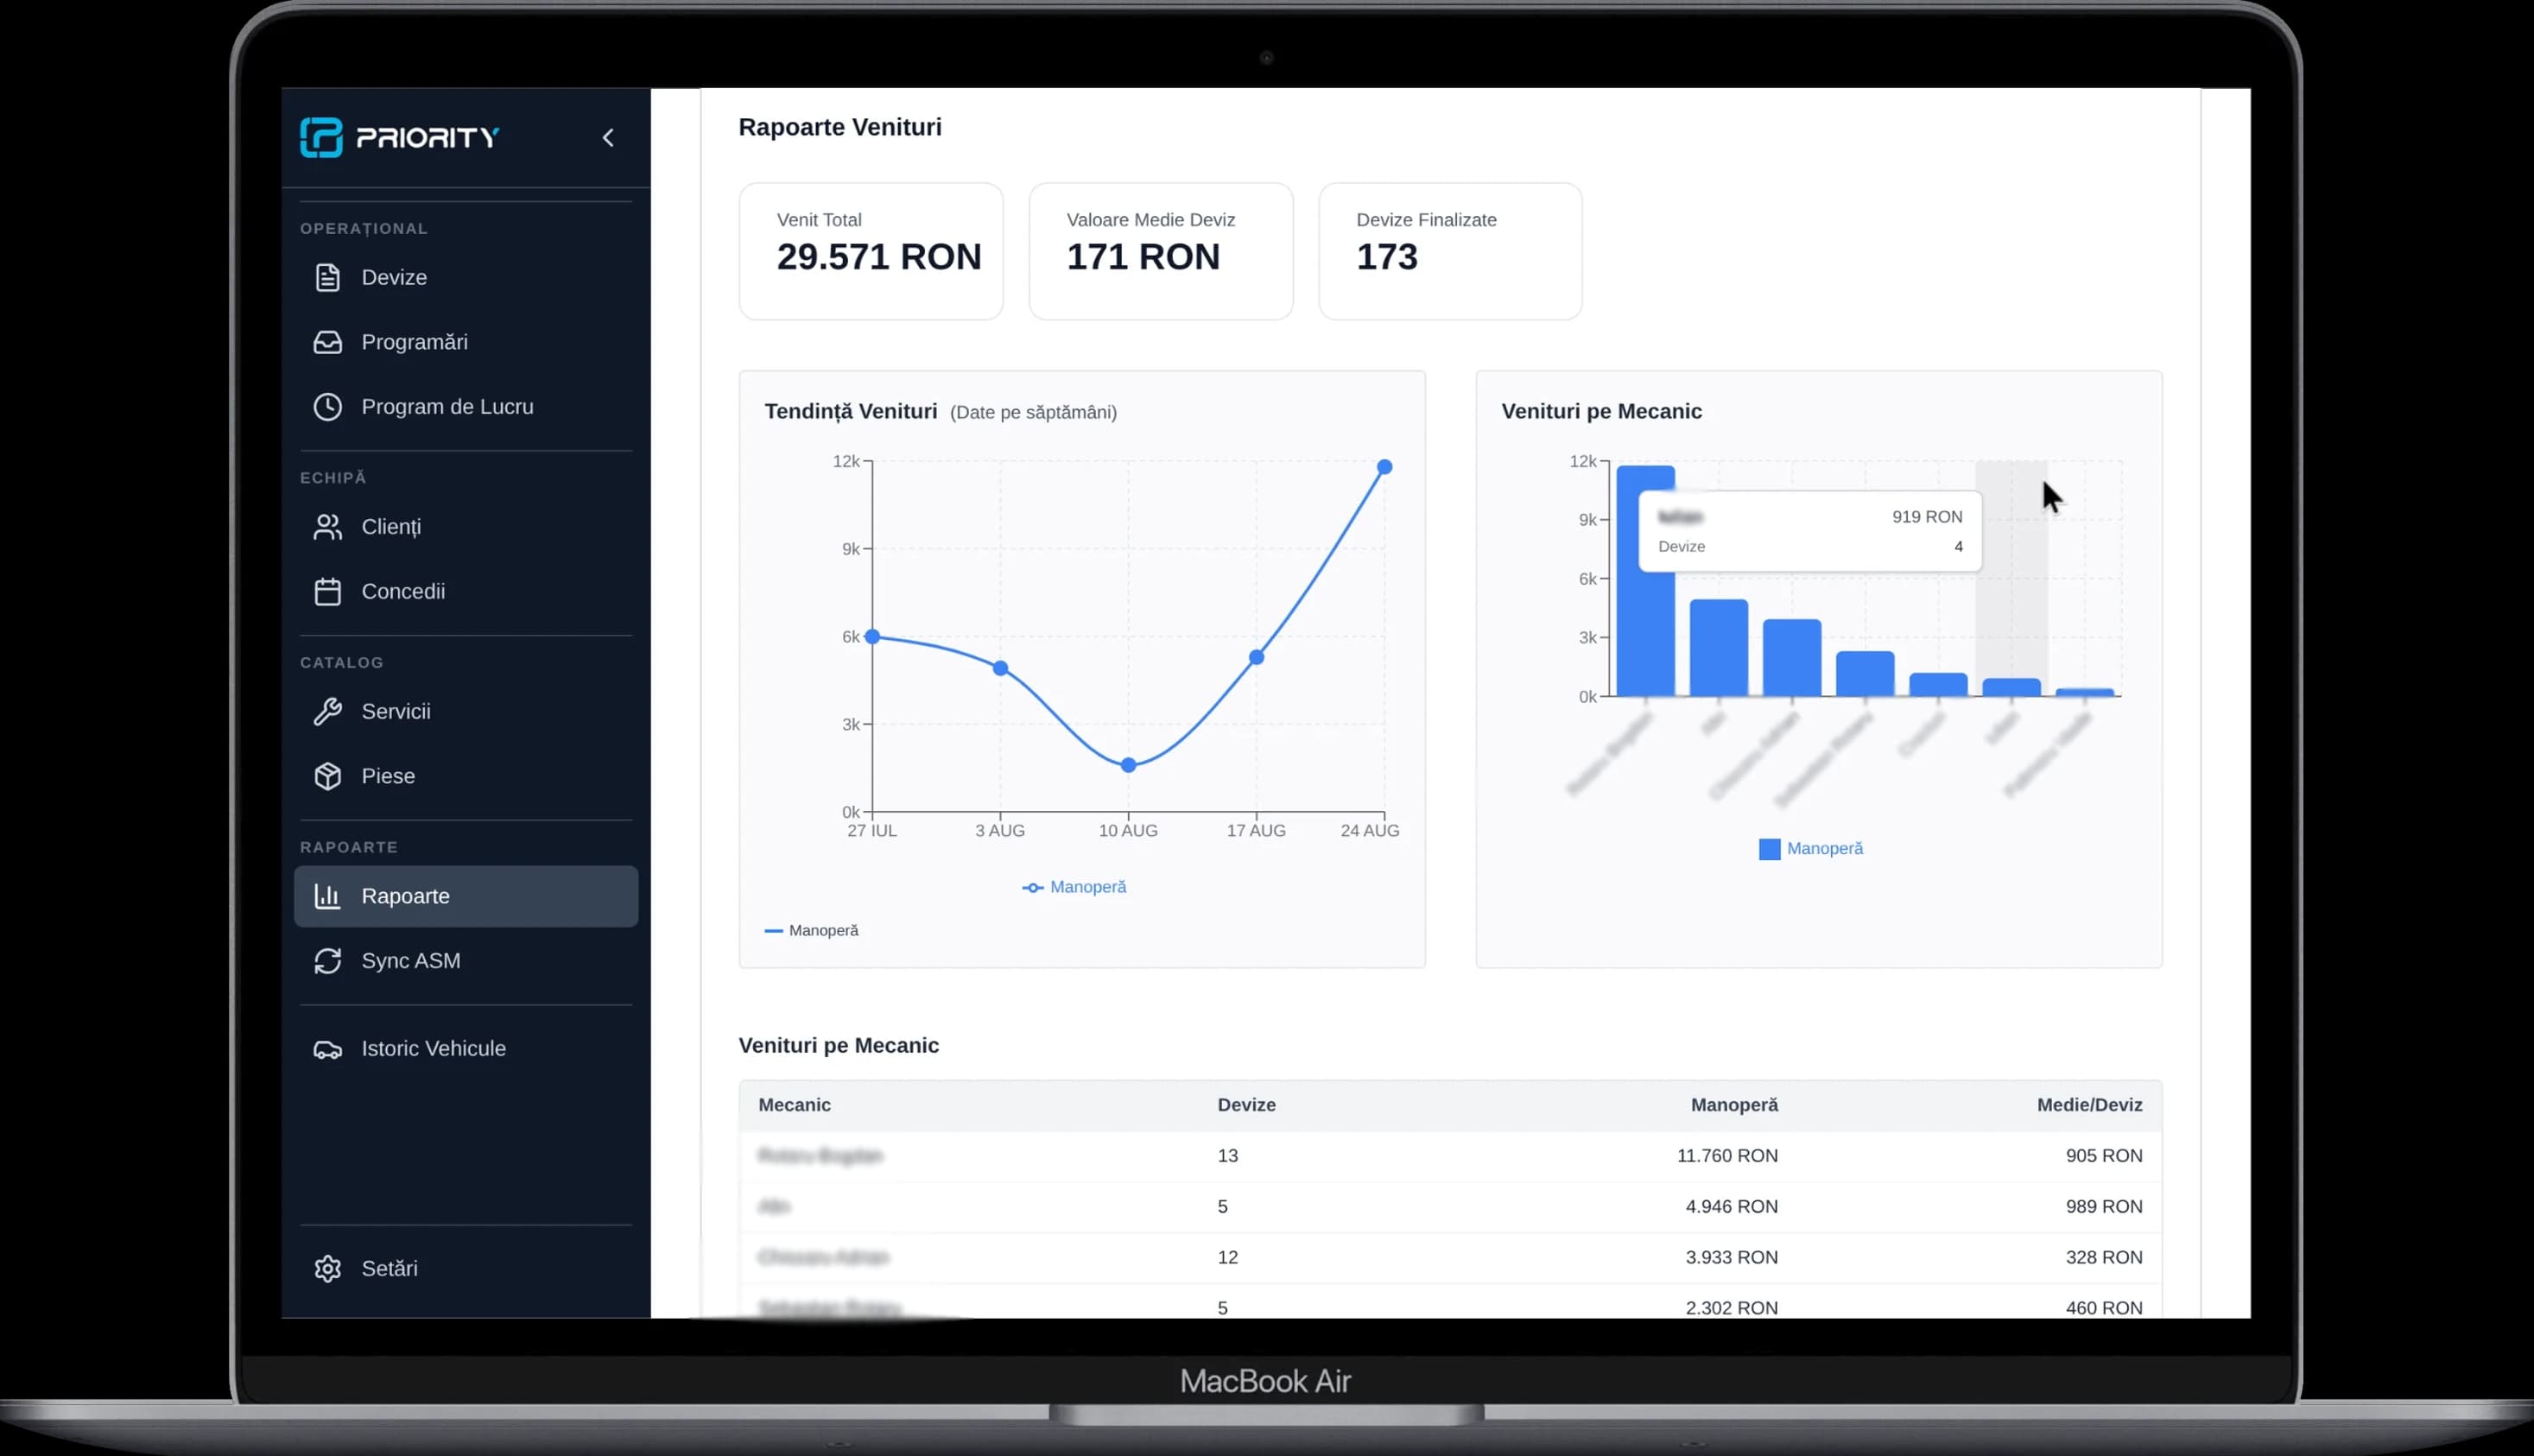This screenshot has width=2534, height=1456.
Task: Click the Medie/Deviz column header
Action: point(2089,1105)
